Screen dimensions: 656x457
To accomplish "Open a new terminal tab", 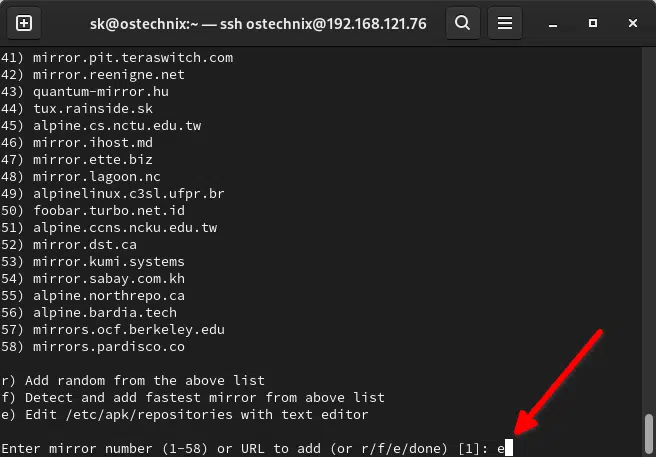I will pos(24,21).
